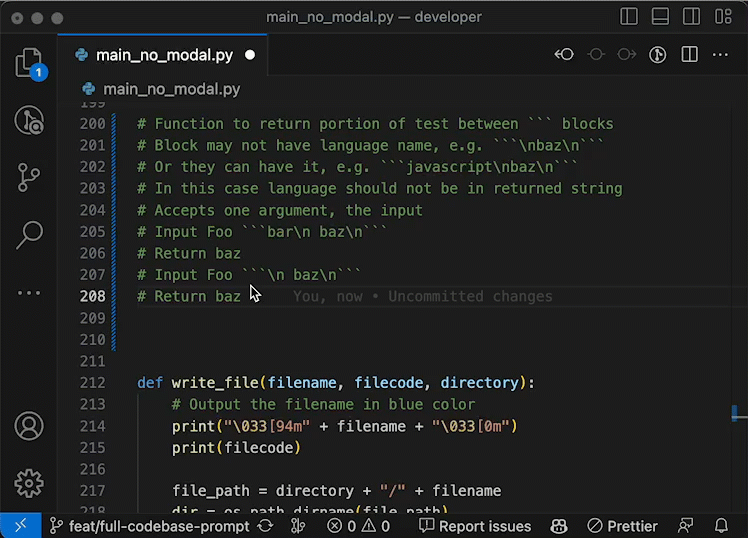748x538 pixels.
Task: Click the 'file_path = directory' line
Action: [337, 491]
